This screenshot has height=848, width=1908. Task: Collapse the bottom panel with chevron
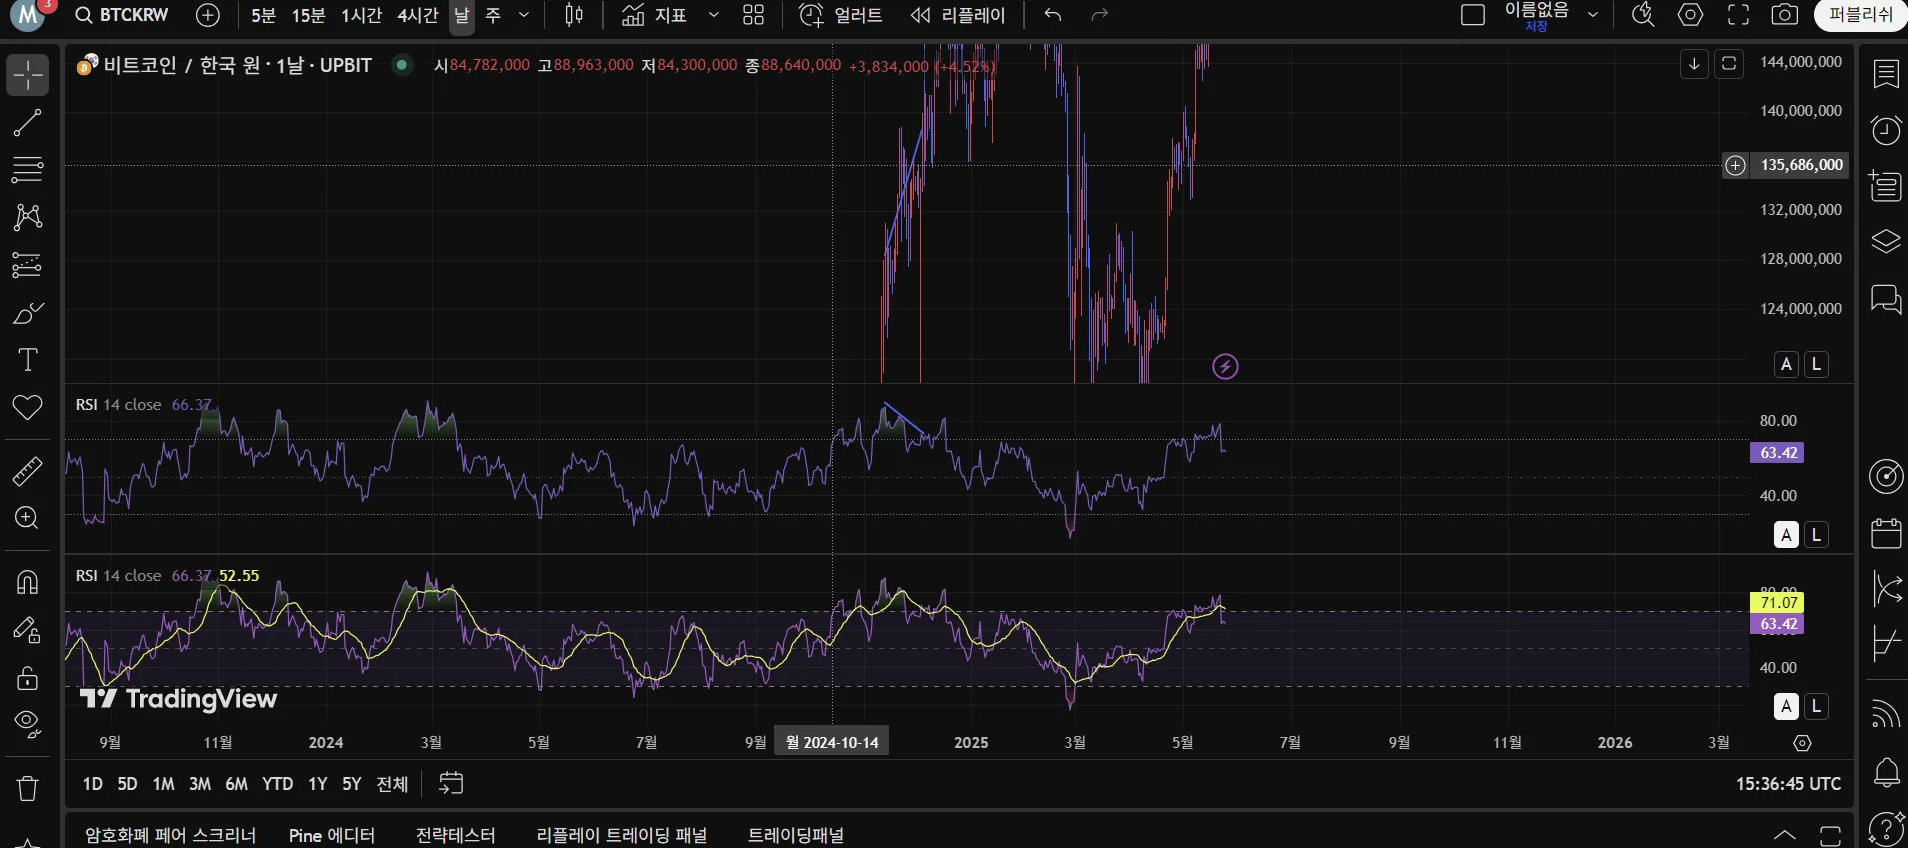pos(1784,835)
